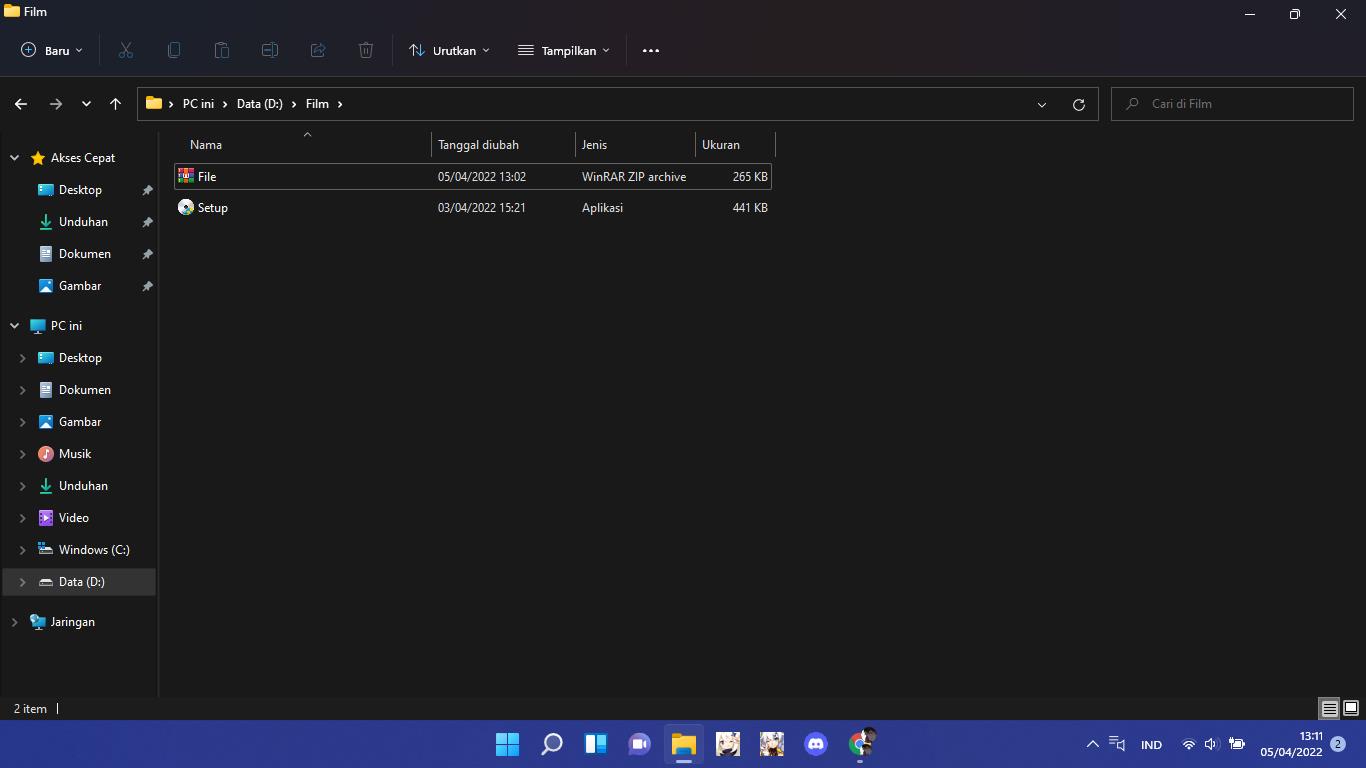
Task: Sort by Tanggal diubah column header
Action: 478,145
